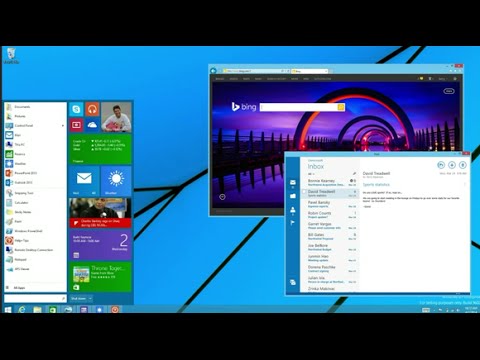Launch Paint from Start menu

(35, 221)
